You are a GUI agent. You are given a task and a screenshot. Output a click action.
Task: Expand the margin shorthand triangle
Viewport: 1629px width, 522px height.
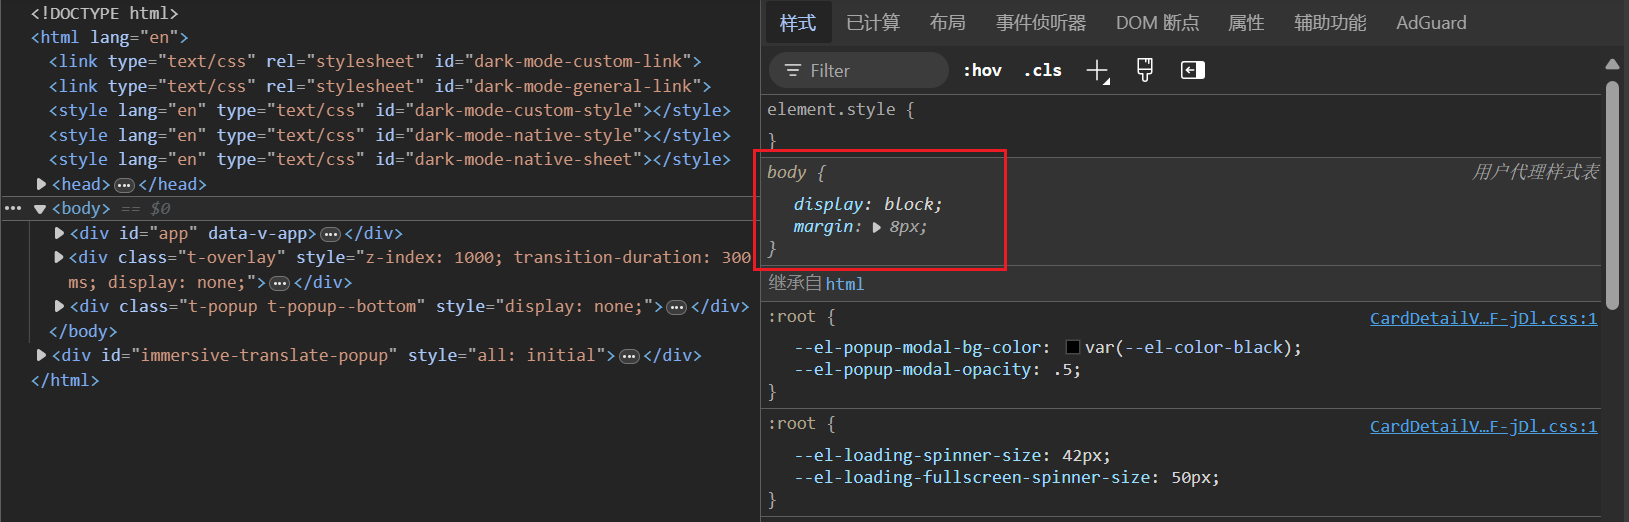877,228
